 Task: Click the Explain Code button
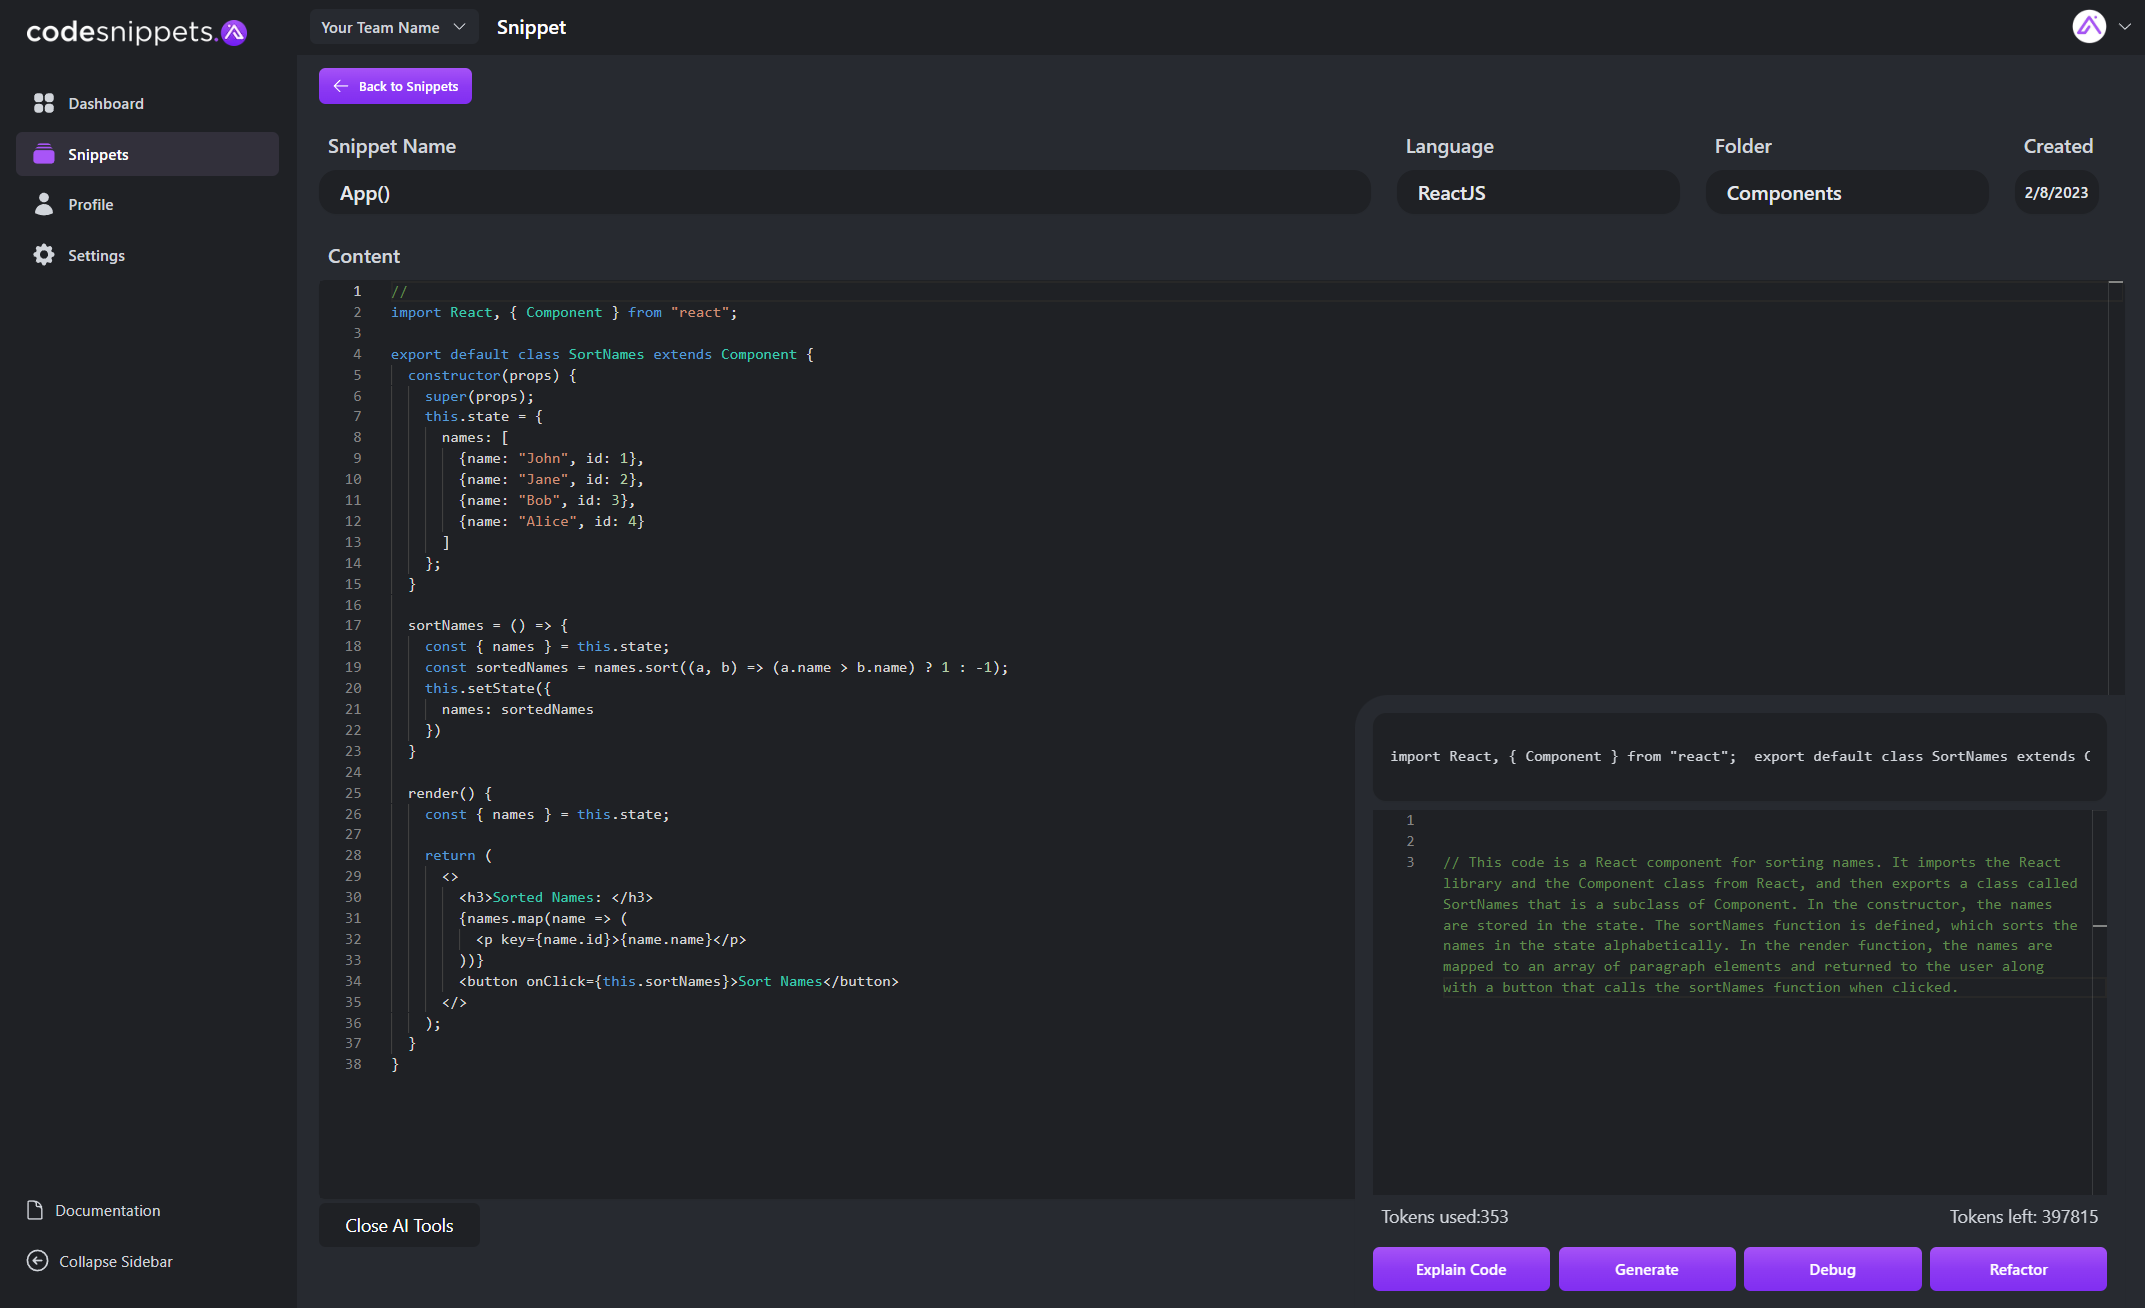click(x=1461, y=1269)
